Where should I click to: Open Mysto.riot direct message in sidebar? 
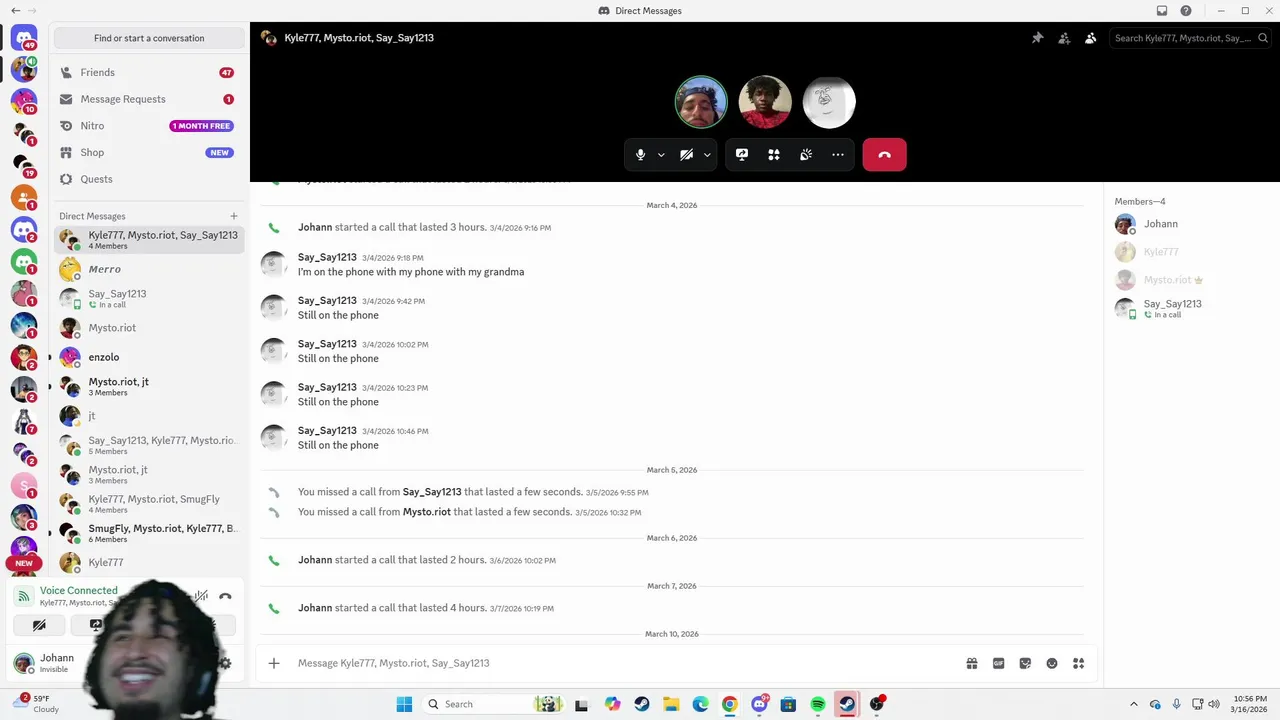pos(149,328)
